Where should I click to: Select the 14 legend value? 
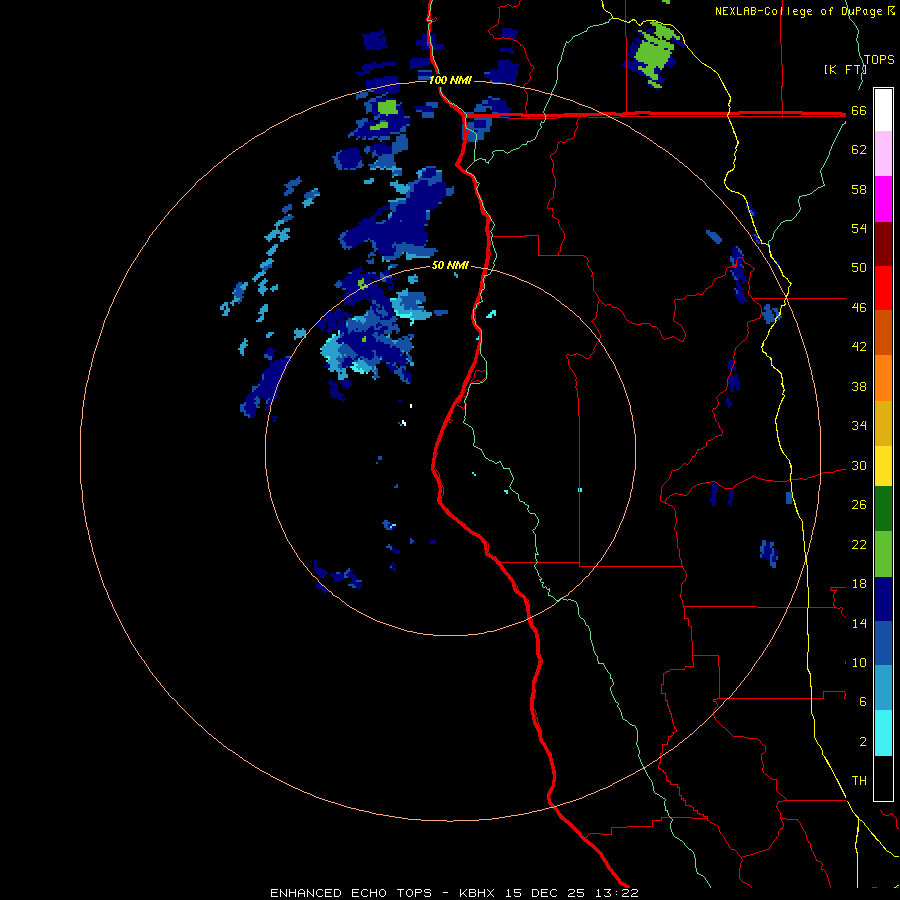tap(859, 623)
